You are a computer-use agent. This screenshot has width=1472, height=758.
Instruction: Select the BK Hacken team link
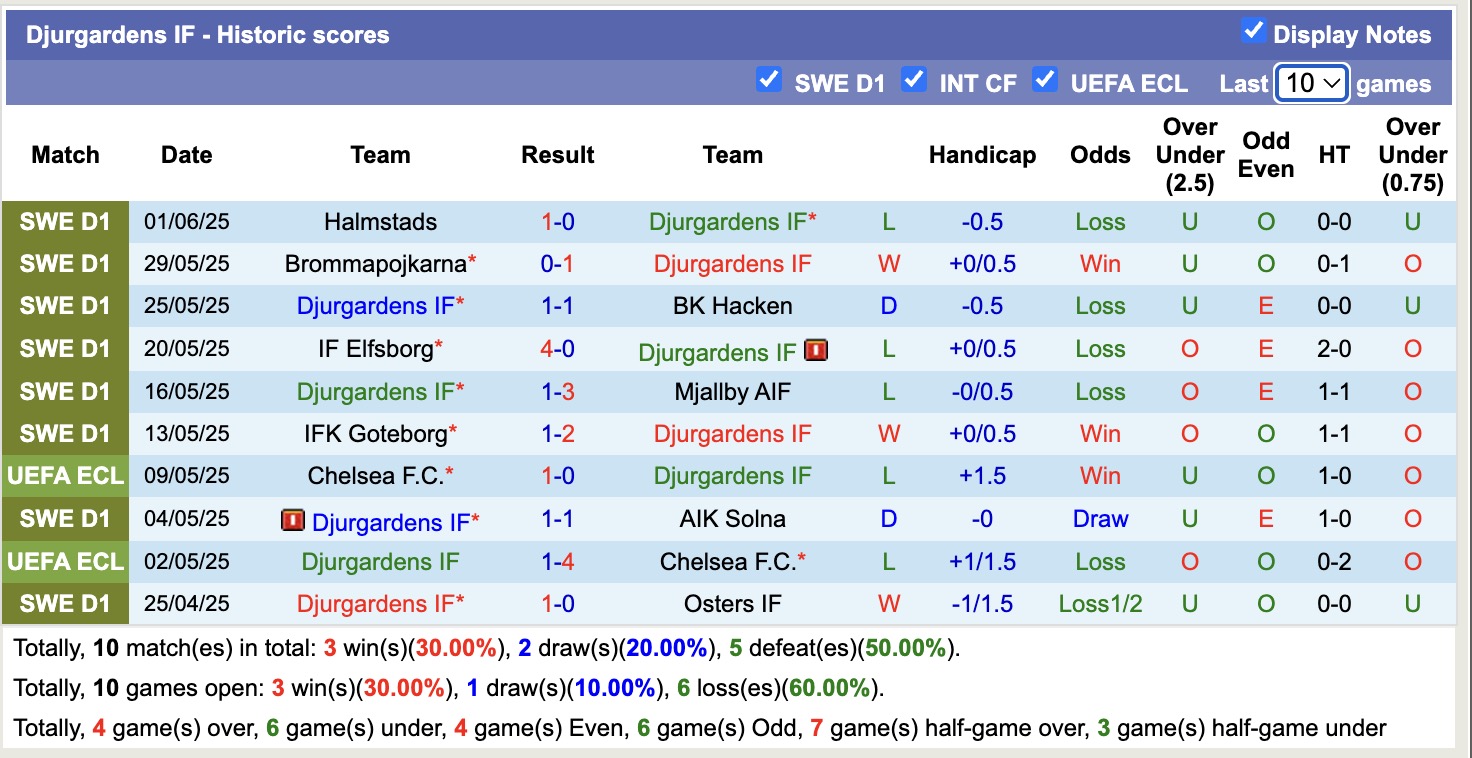pos(732,306)
